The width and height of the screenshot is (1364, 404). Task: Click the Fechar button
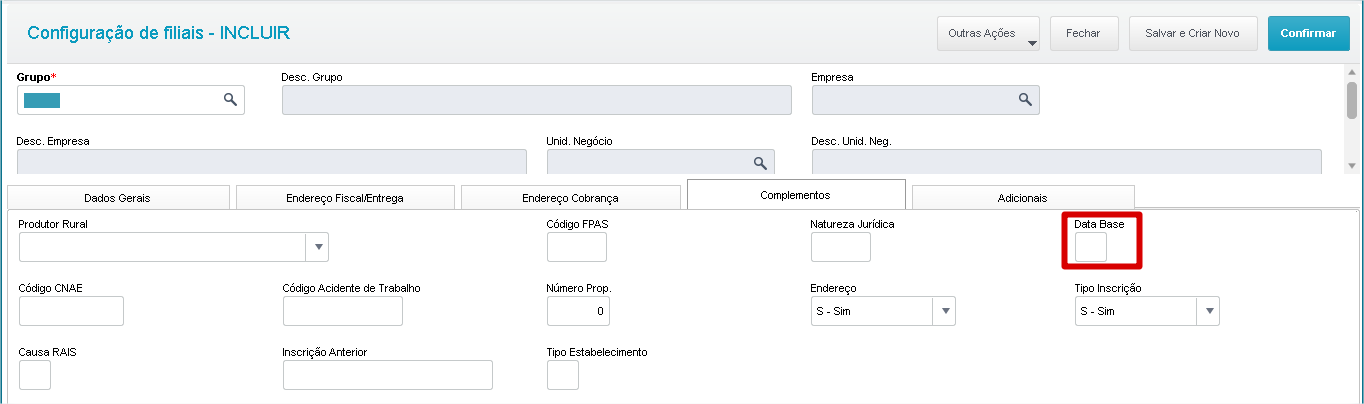pos(1083,33)
